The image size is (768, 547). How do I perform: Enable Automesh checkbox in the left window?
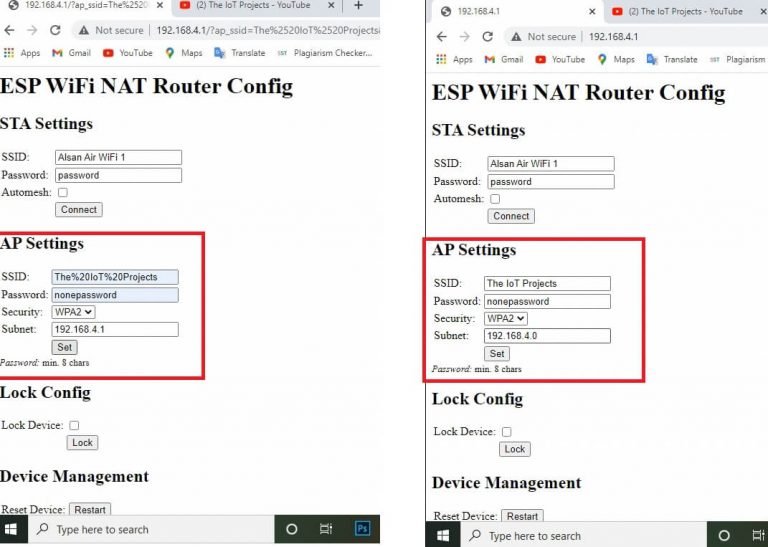(x=63, y=192)
